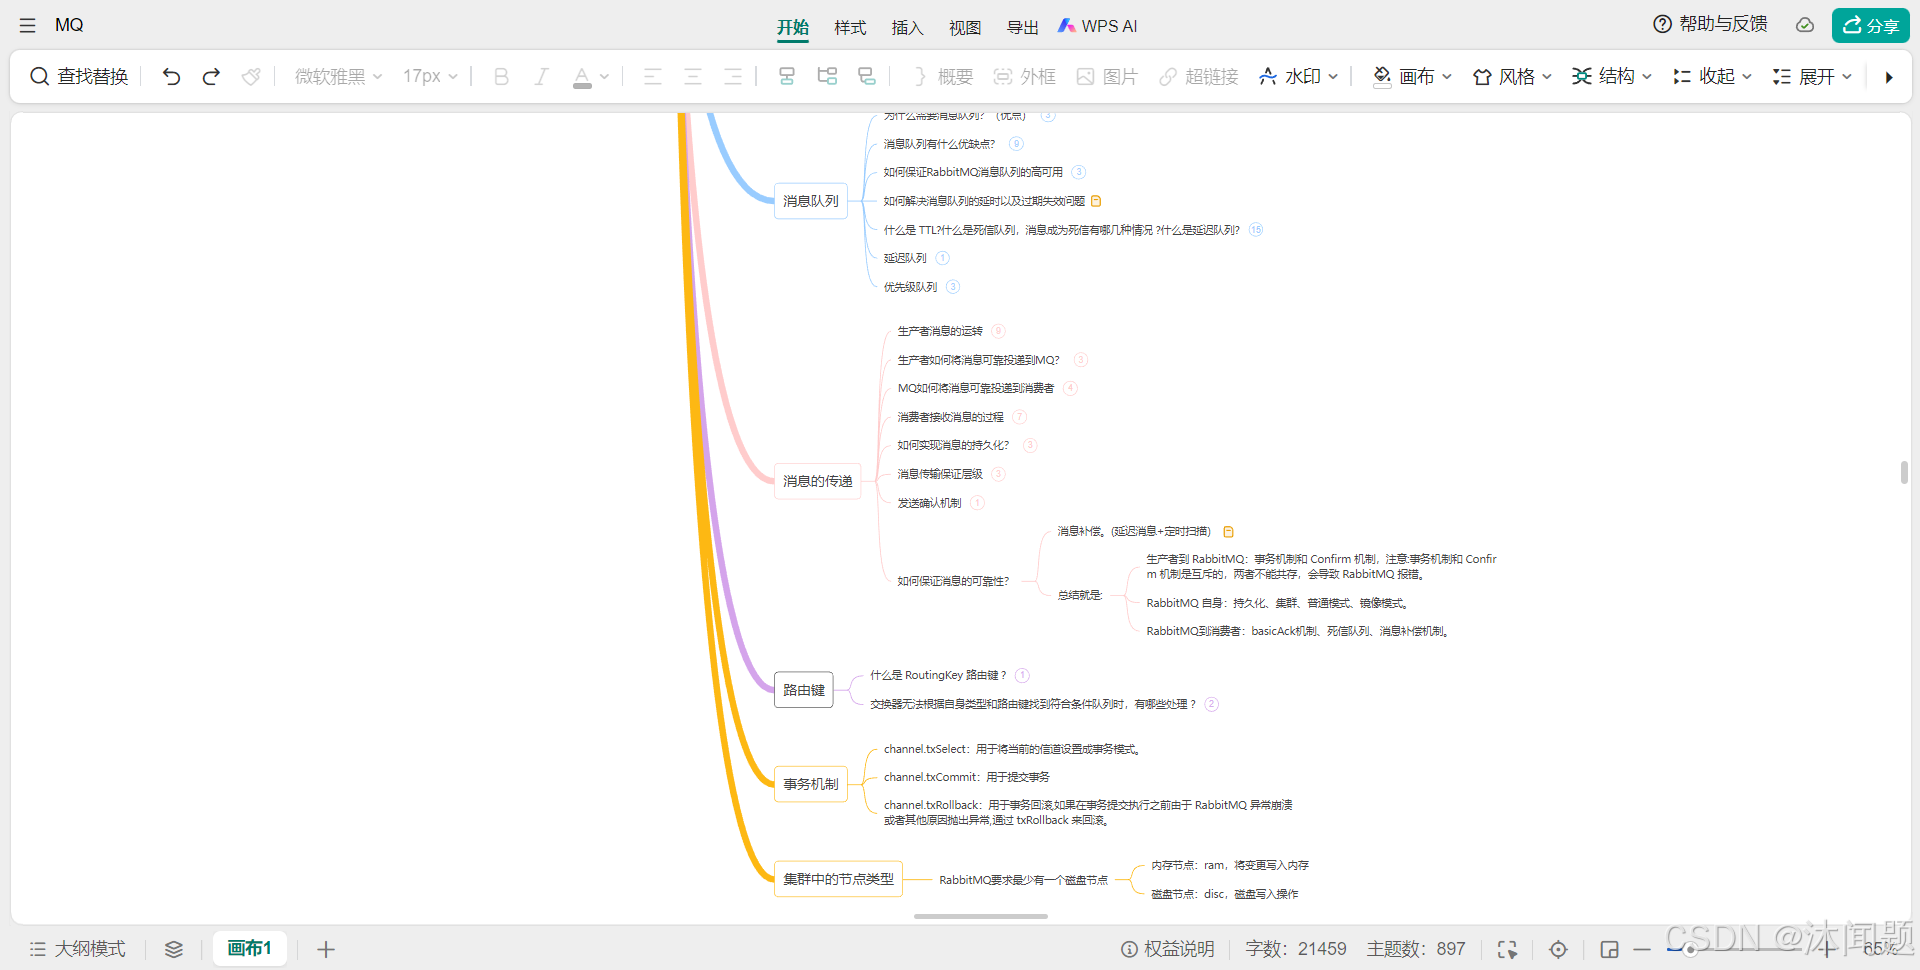Expand children of 生产者消息的运转
This screenshot has height=970, width=1920.
[998, 331]
